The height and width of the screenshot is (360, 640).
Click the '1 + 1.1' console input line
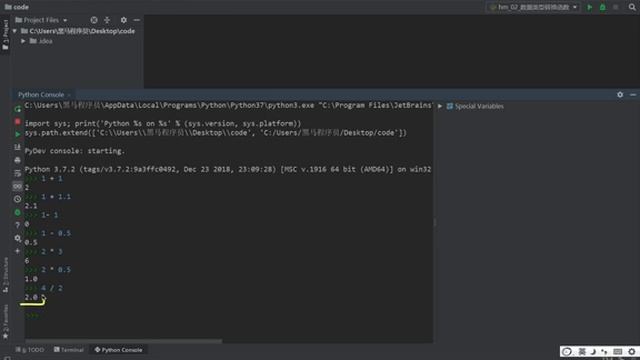coord(48,197)
